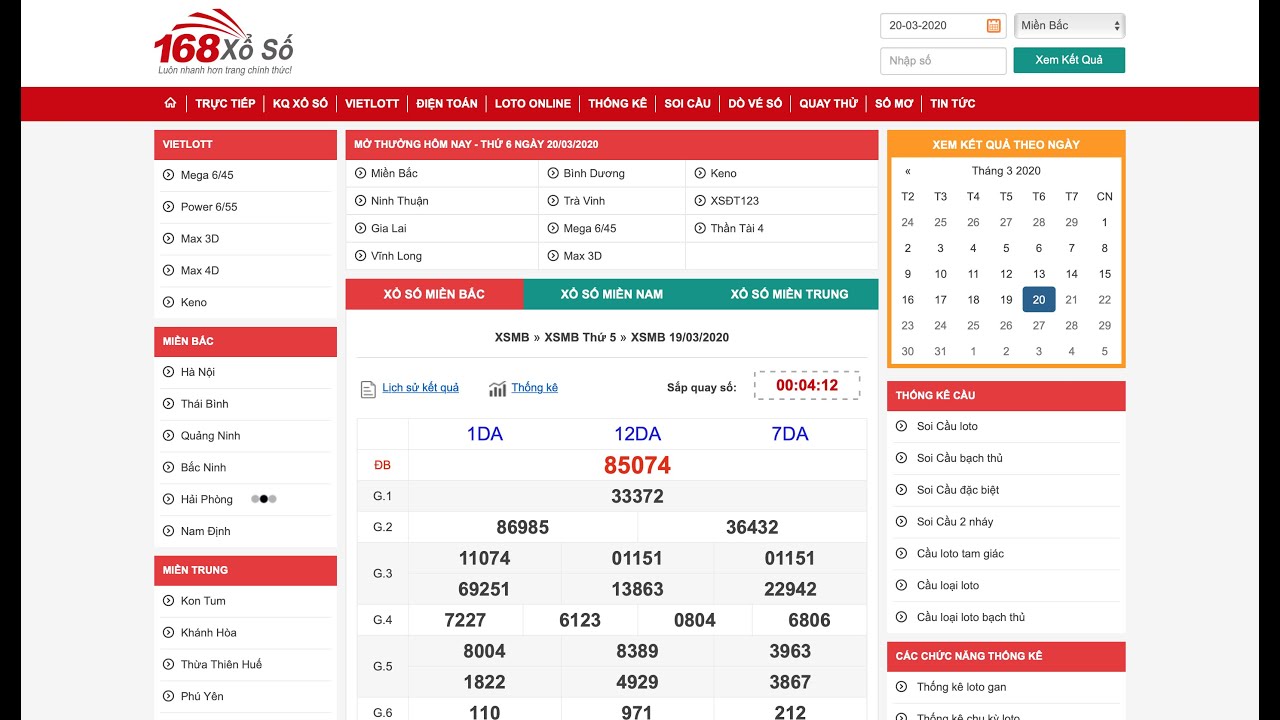The width and height of the screenshot is (1280, 720).
Task: Go to the previous month with the « arrow
Action: 907,171
